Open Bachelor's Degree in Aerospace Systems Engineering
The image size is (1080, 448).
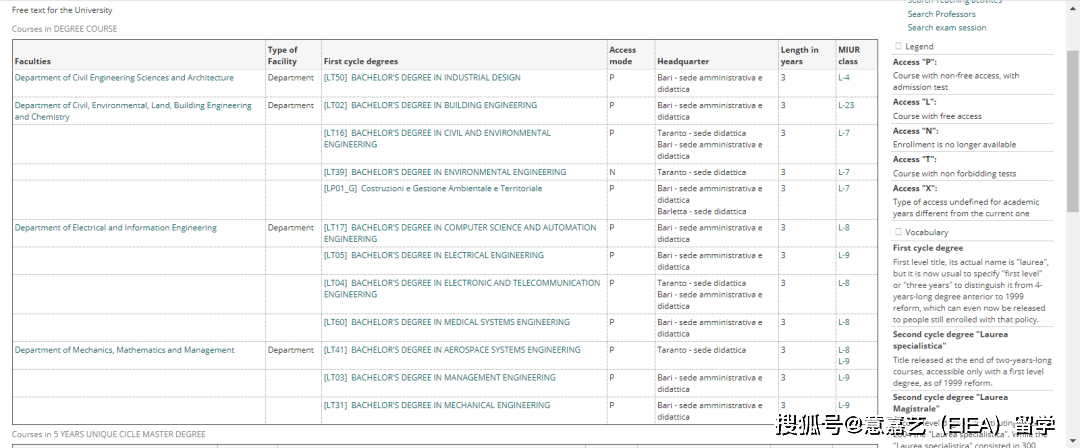(x=465, y=350)
